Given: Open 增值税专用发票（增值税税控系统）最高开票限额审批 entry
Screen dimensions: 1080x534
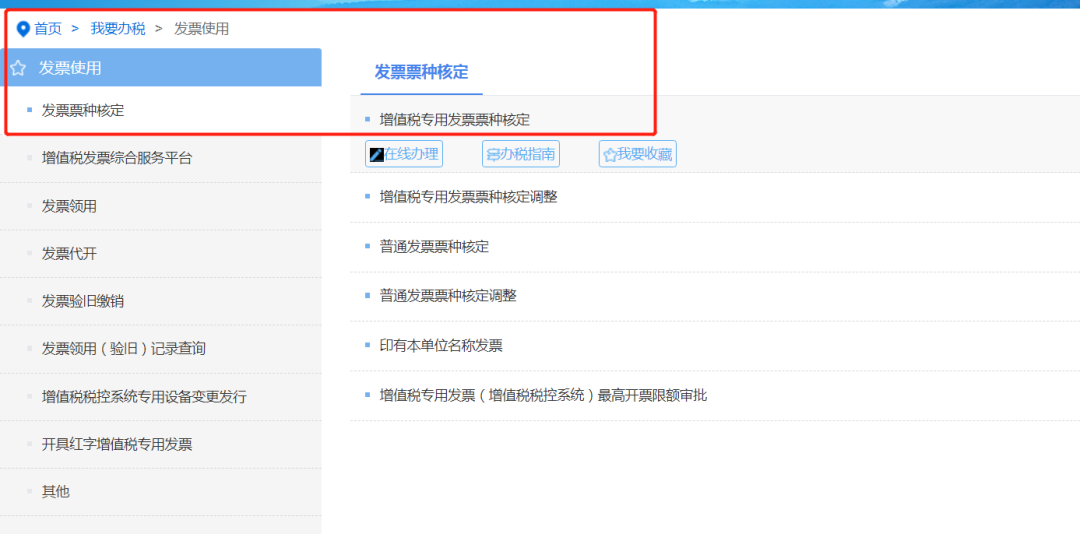Looking at the screenshot, I should 543,396.
